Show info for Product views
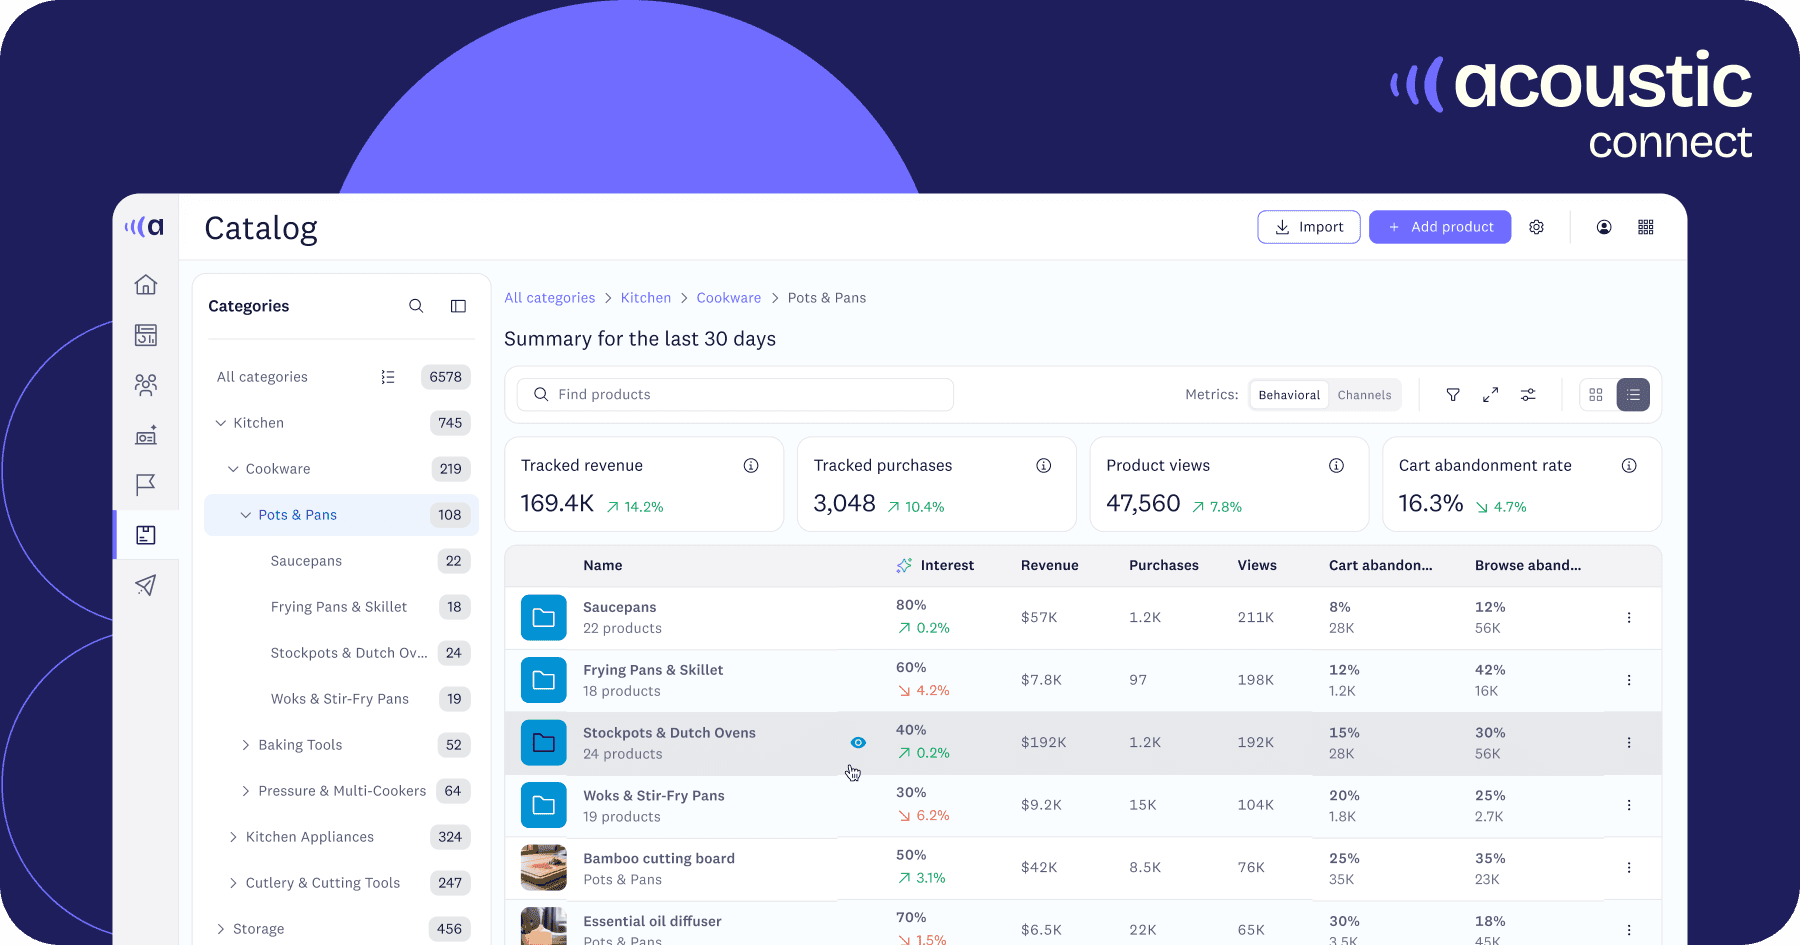1800x945 pixels. [x=1336, y=465]
